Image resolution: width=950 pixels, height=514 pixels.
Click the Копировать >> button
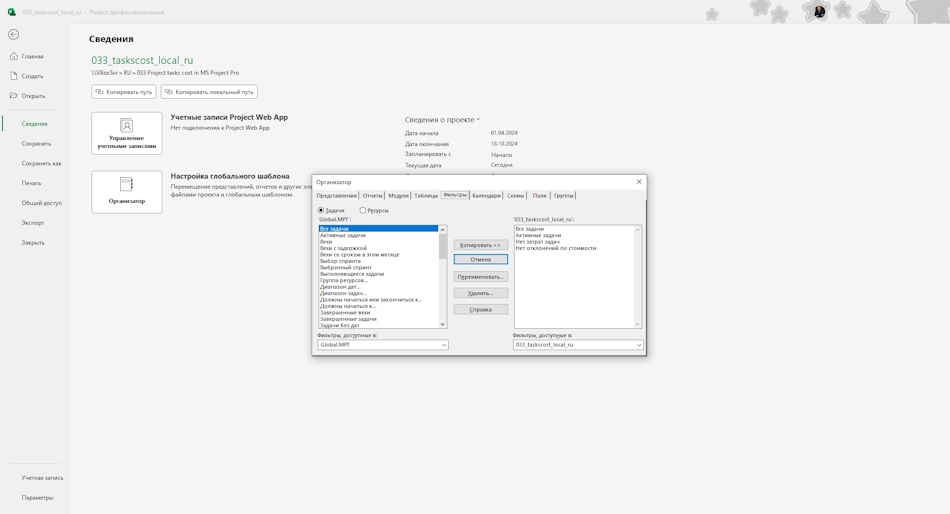point(480,245)
